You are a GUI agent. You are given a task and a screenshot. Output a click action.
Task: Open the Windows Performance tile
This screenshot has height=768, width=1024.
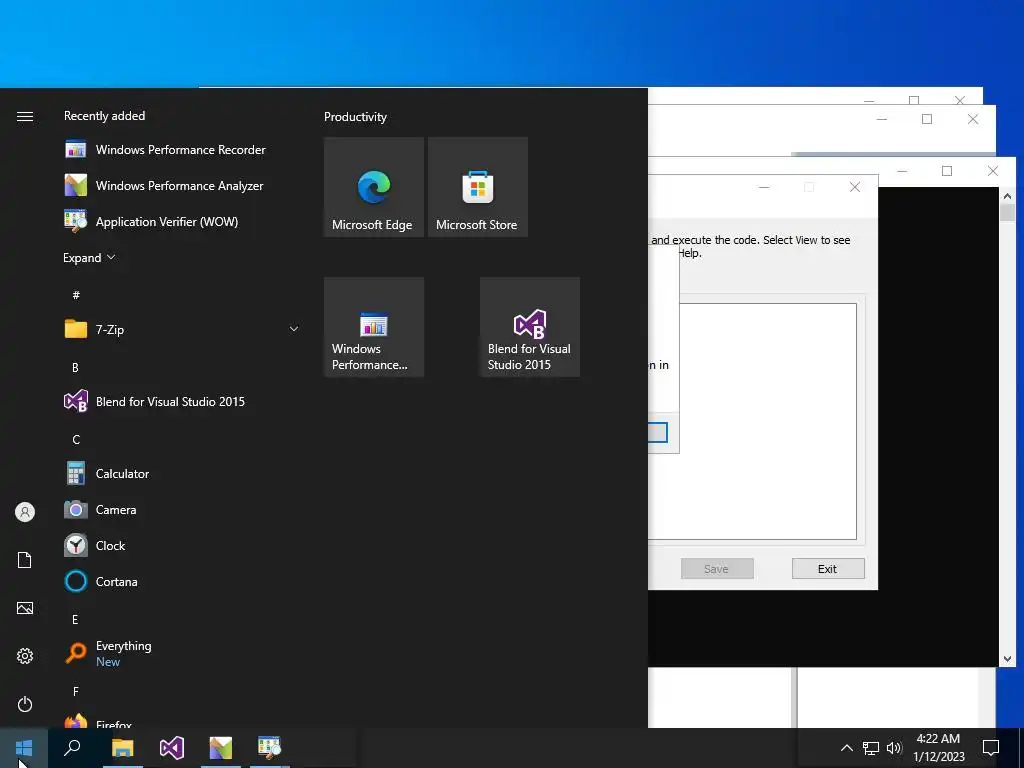point(374,327)
